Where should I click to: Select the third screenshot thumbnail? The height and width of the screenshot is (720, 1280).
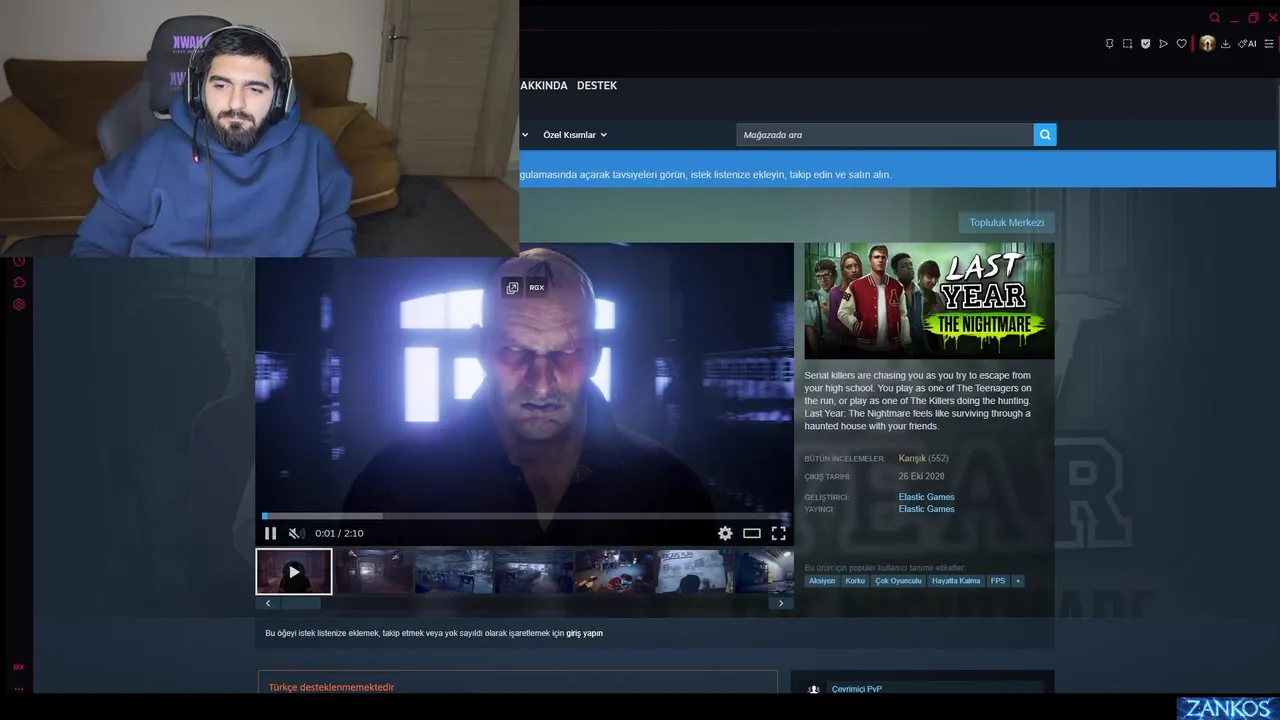[x=454, y=572]
